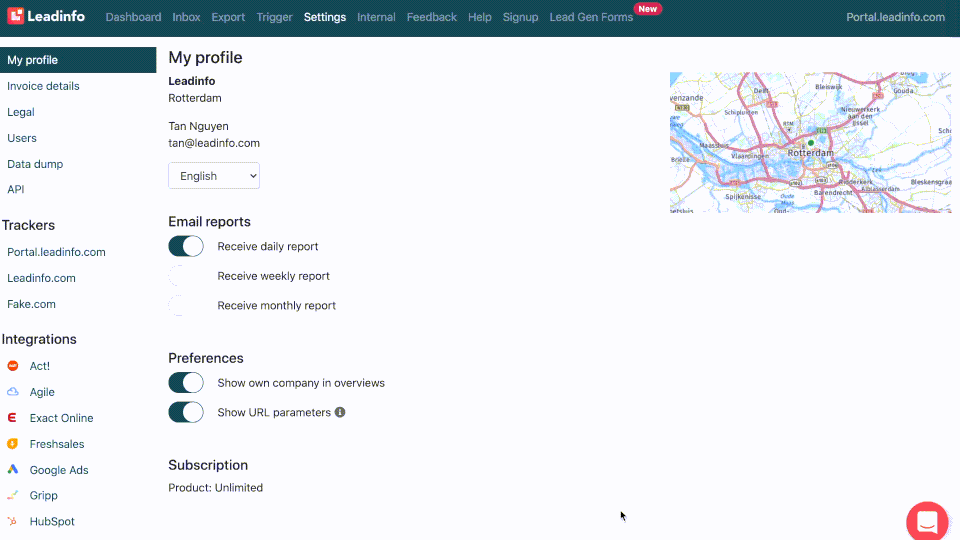960x540 pixels.
Task: Click the Agile cloud icon
Action: point(13,392)
